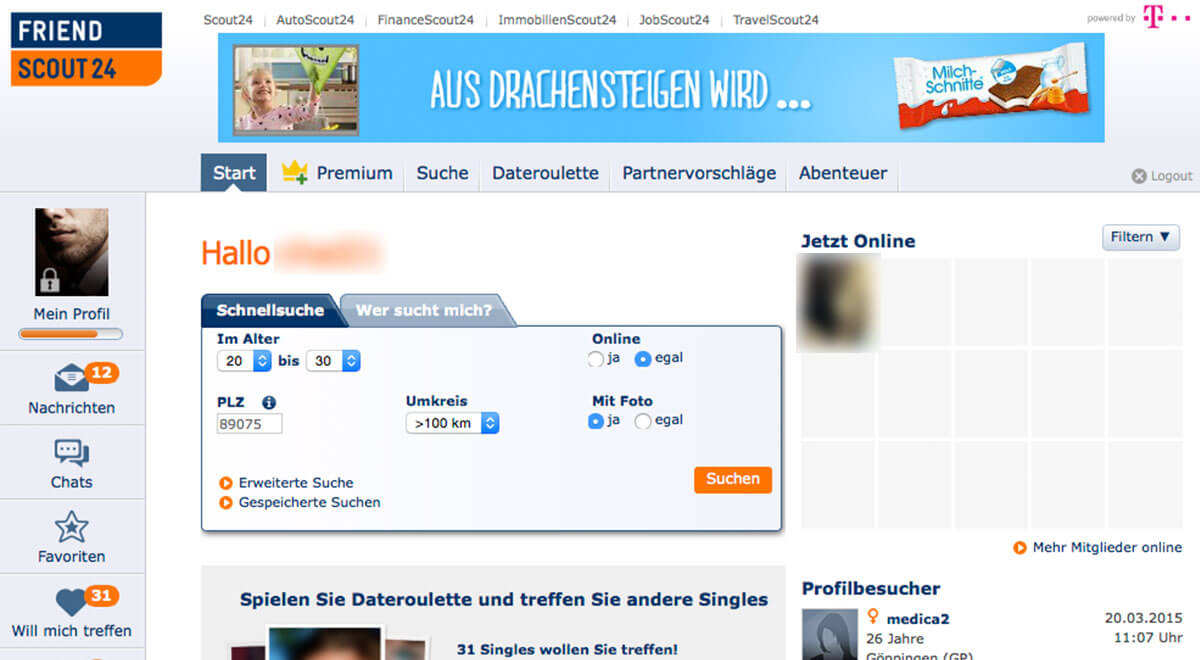Select the Schnellsuche tab
1200x660 pixels.
tap(270, 310)
